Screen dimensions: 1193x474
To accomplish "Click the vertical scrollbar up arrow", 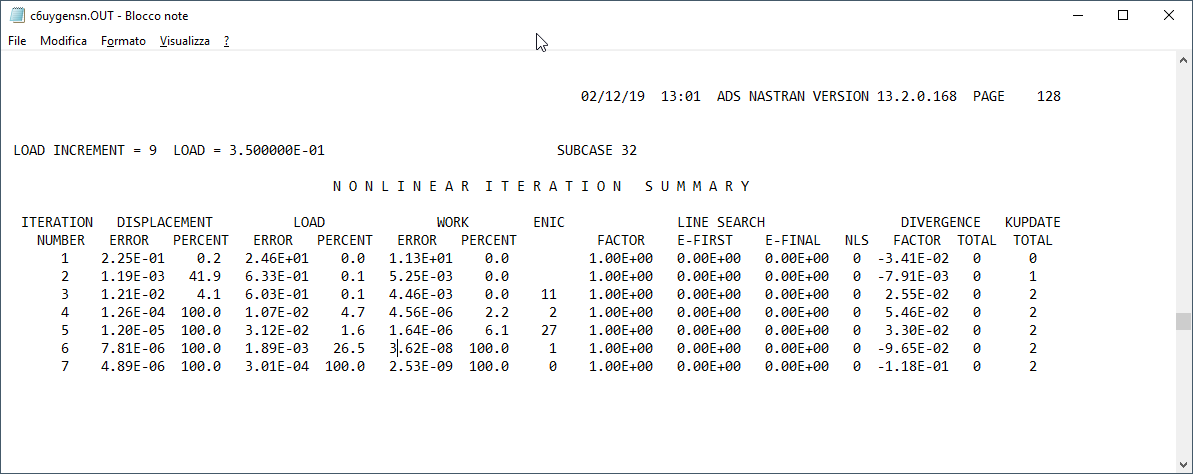I will pos(1184,59).
